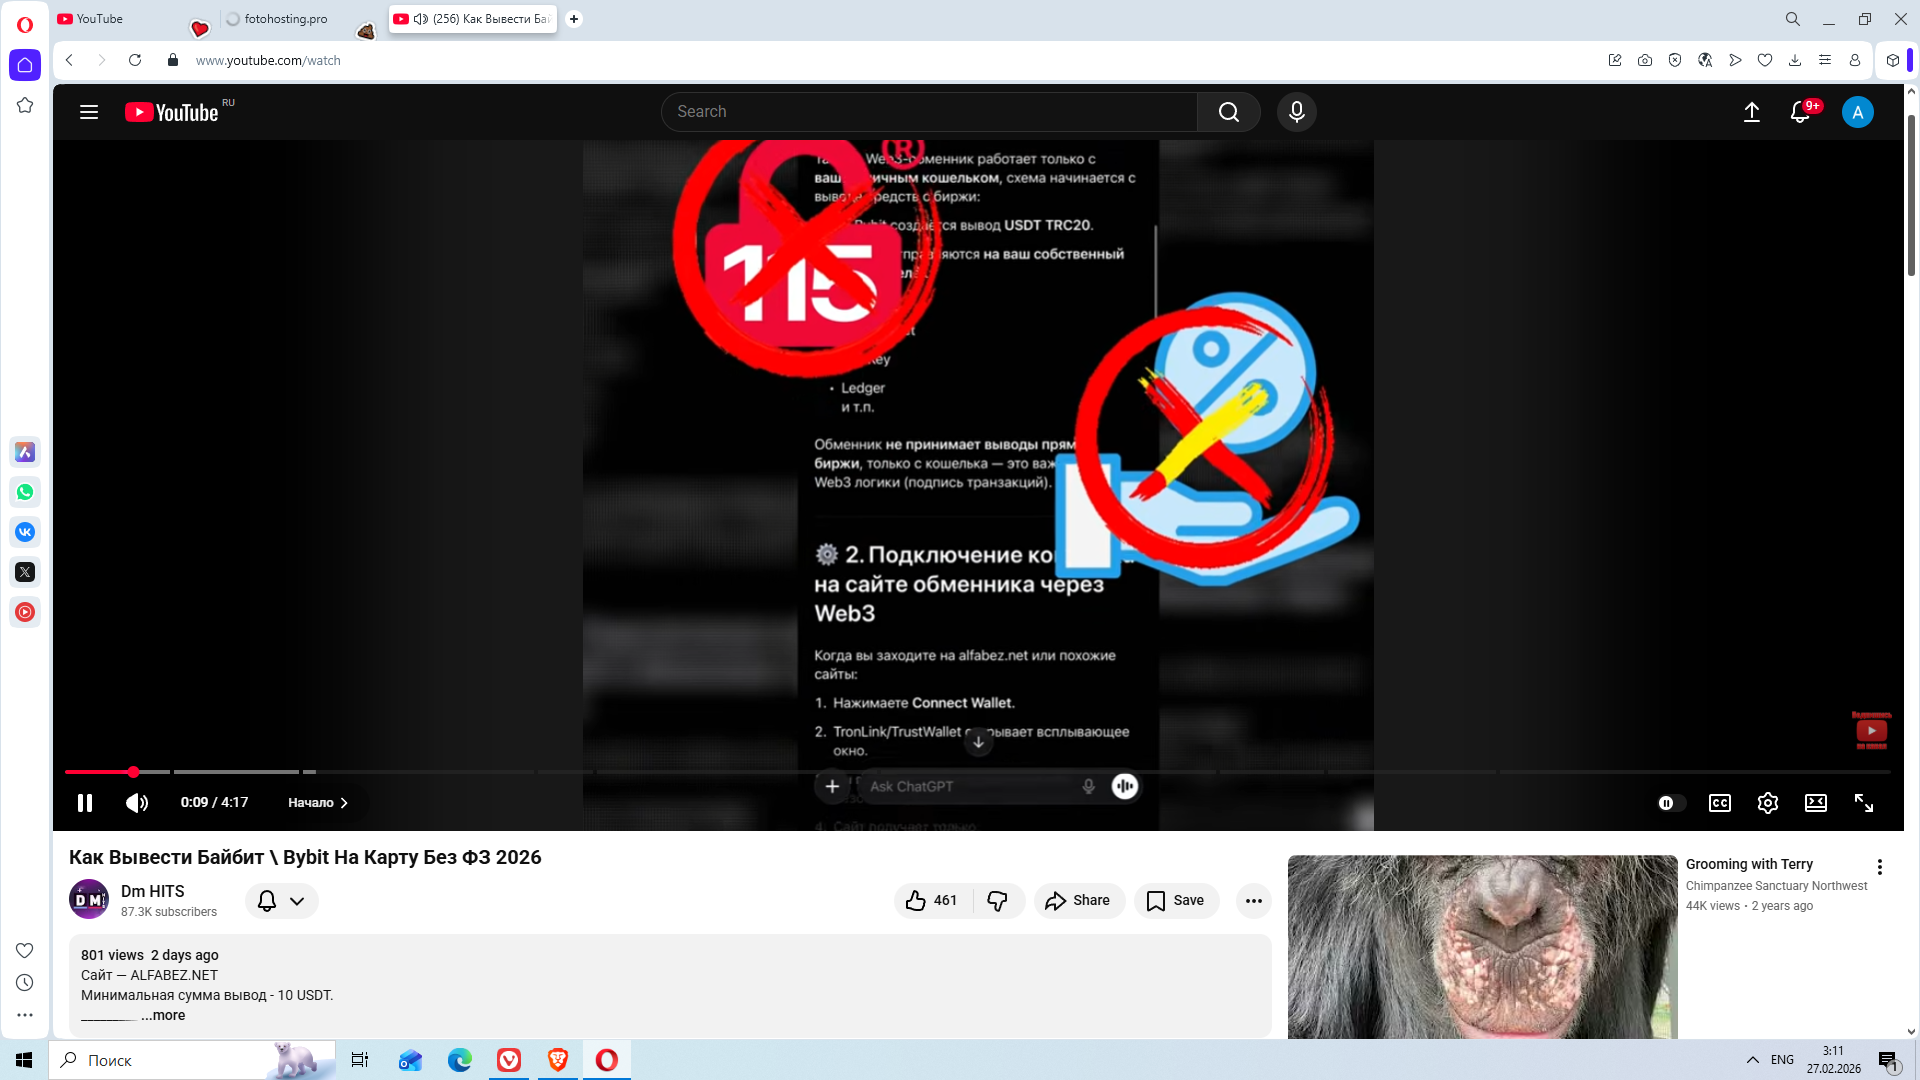The image size is (1920, 1080).
Task: Toggle theater mode view
Action: point(1815,803)
